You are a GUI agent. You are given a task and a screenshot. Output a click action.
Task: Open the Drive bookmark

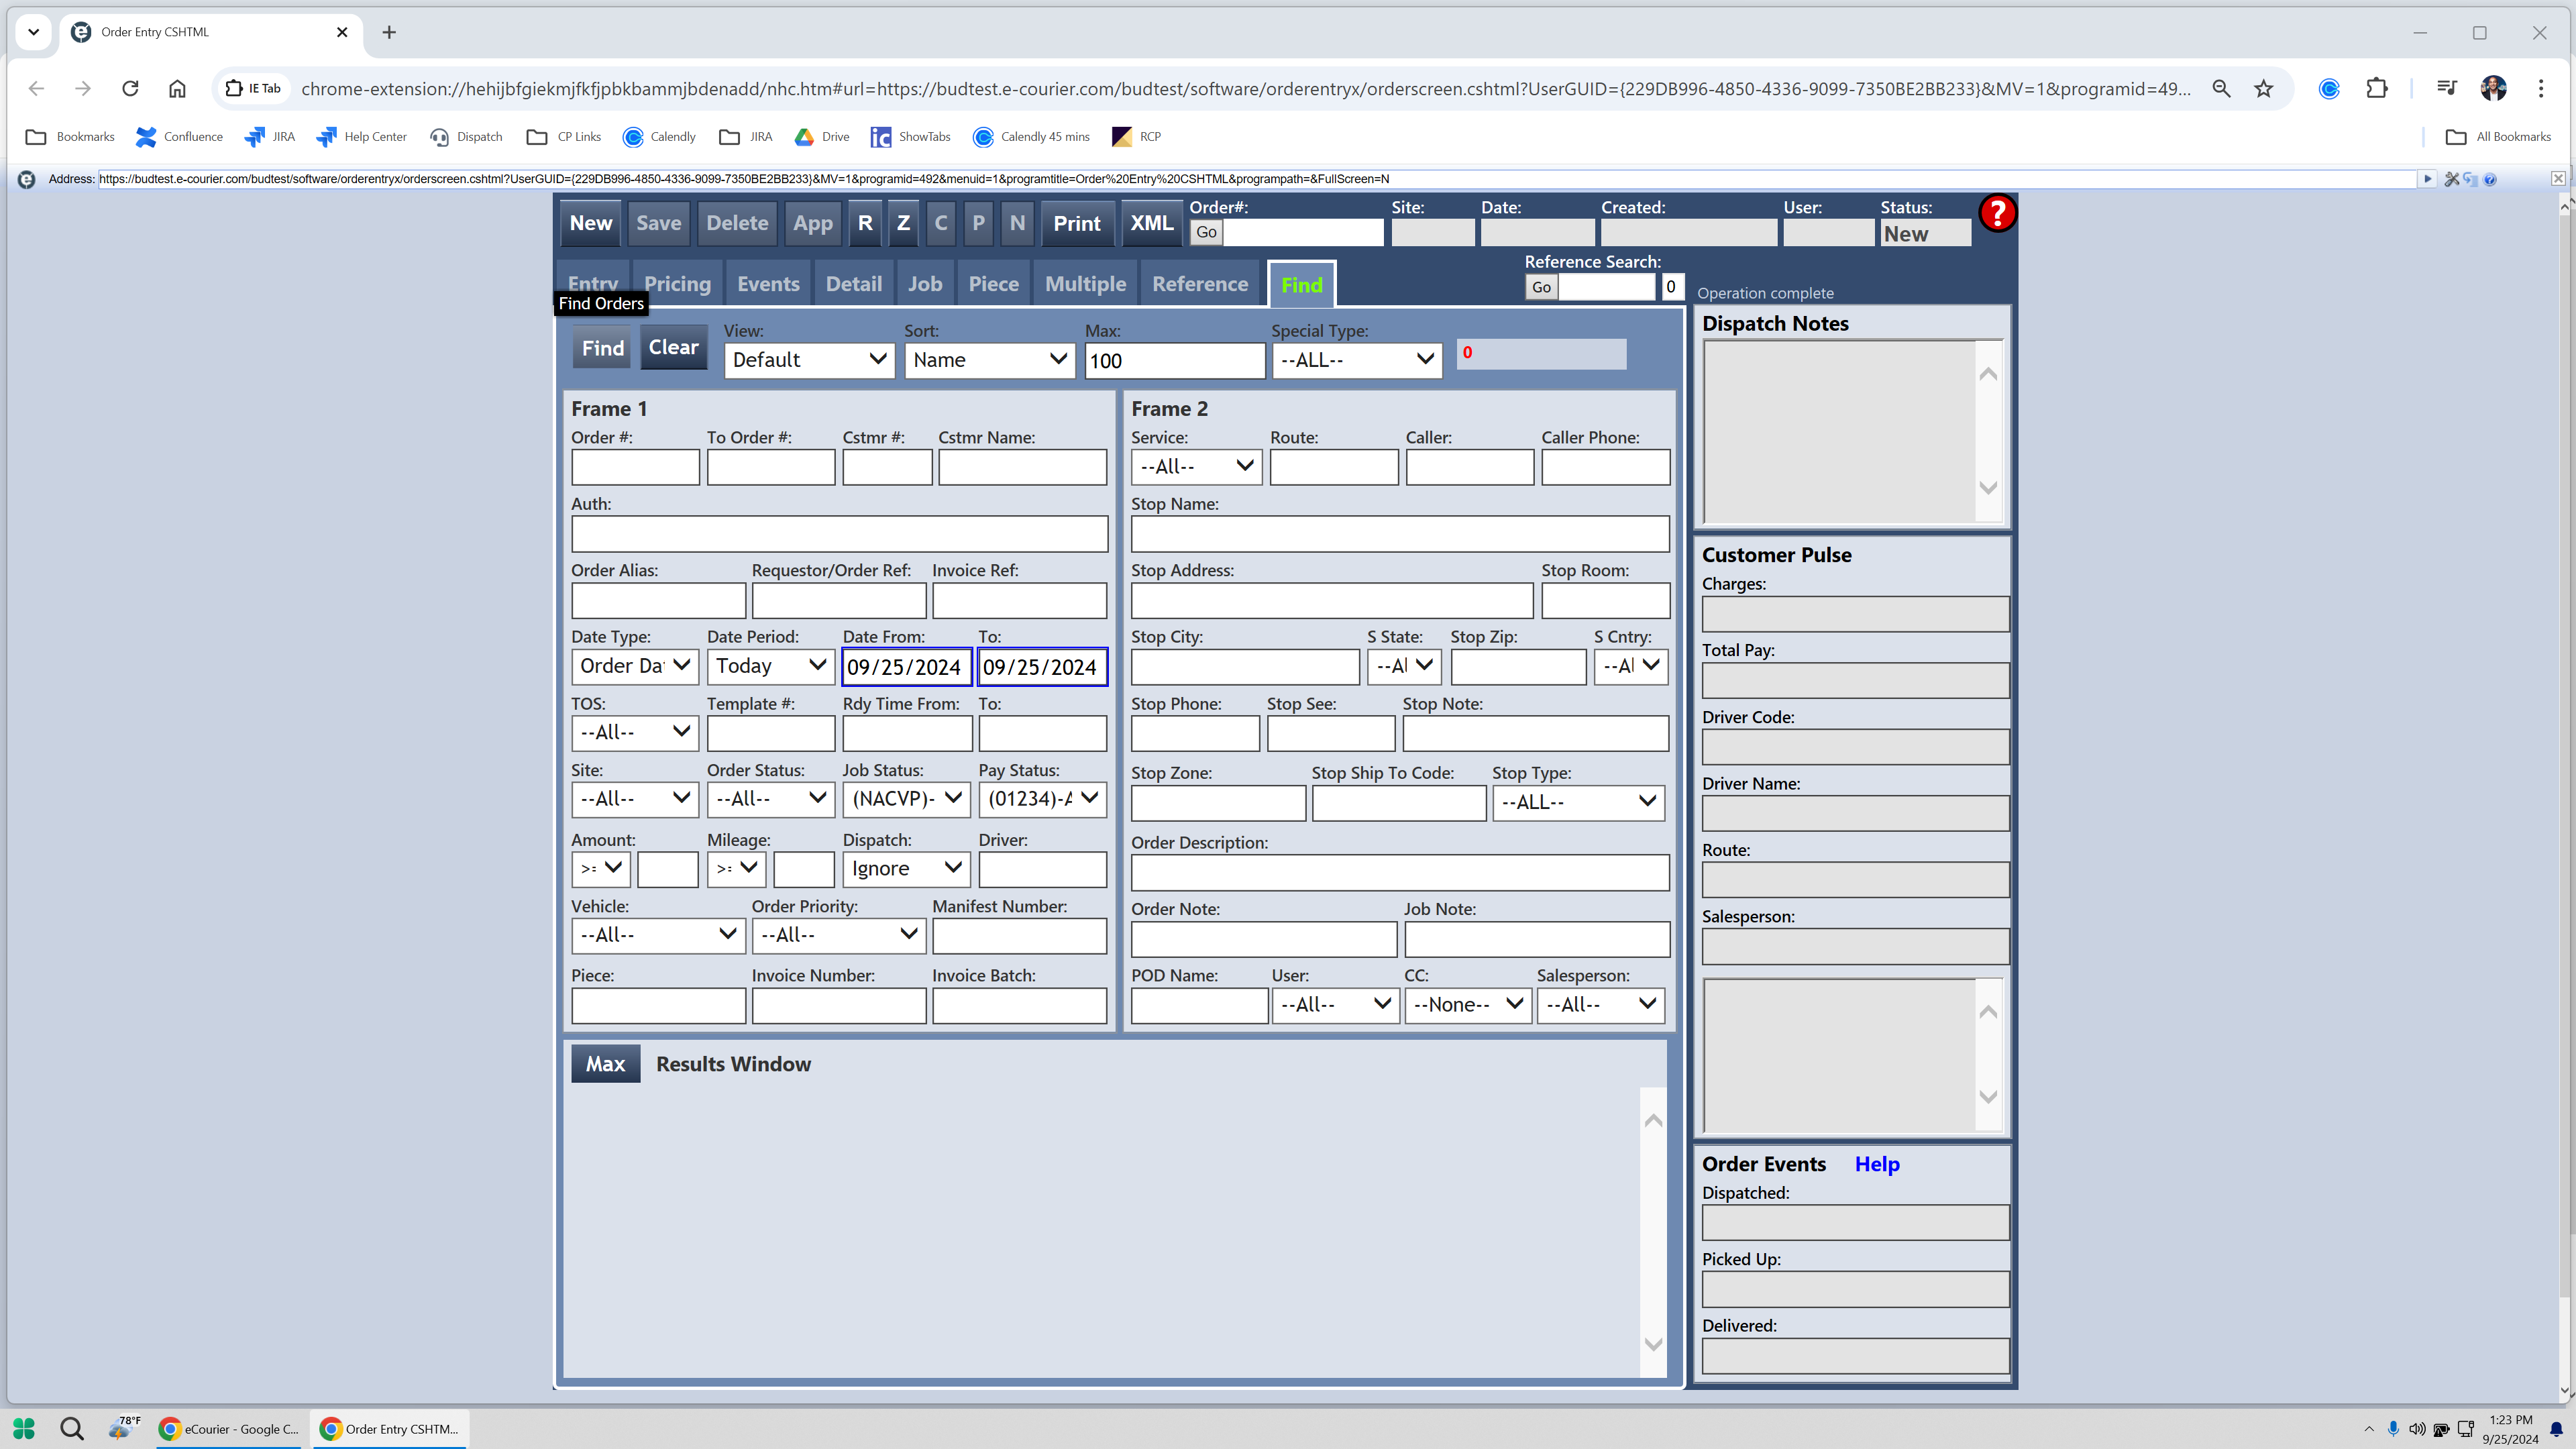tap(822, 136)
